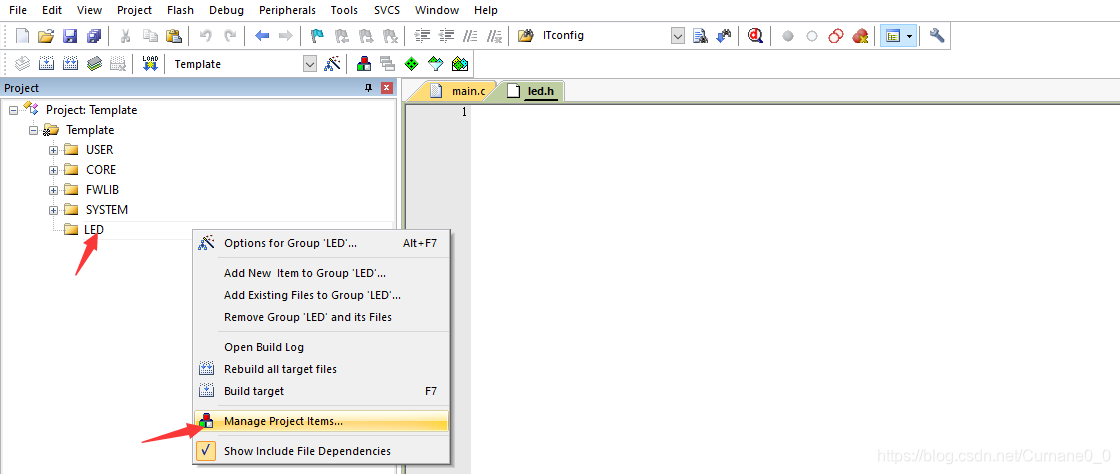Clear all bookmarks icon
This screenshot has width=1120, height=474.
[390, 36]
